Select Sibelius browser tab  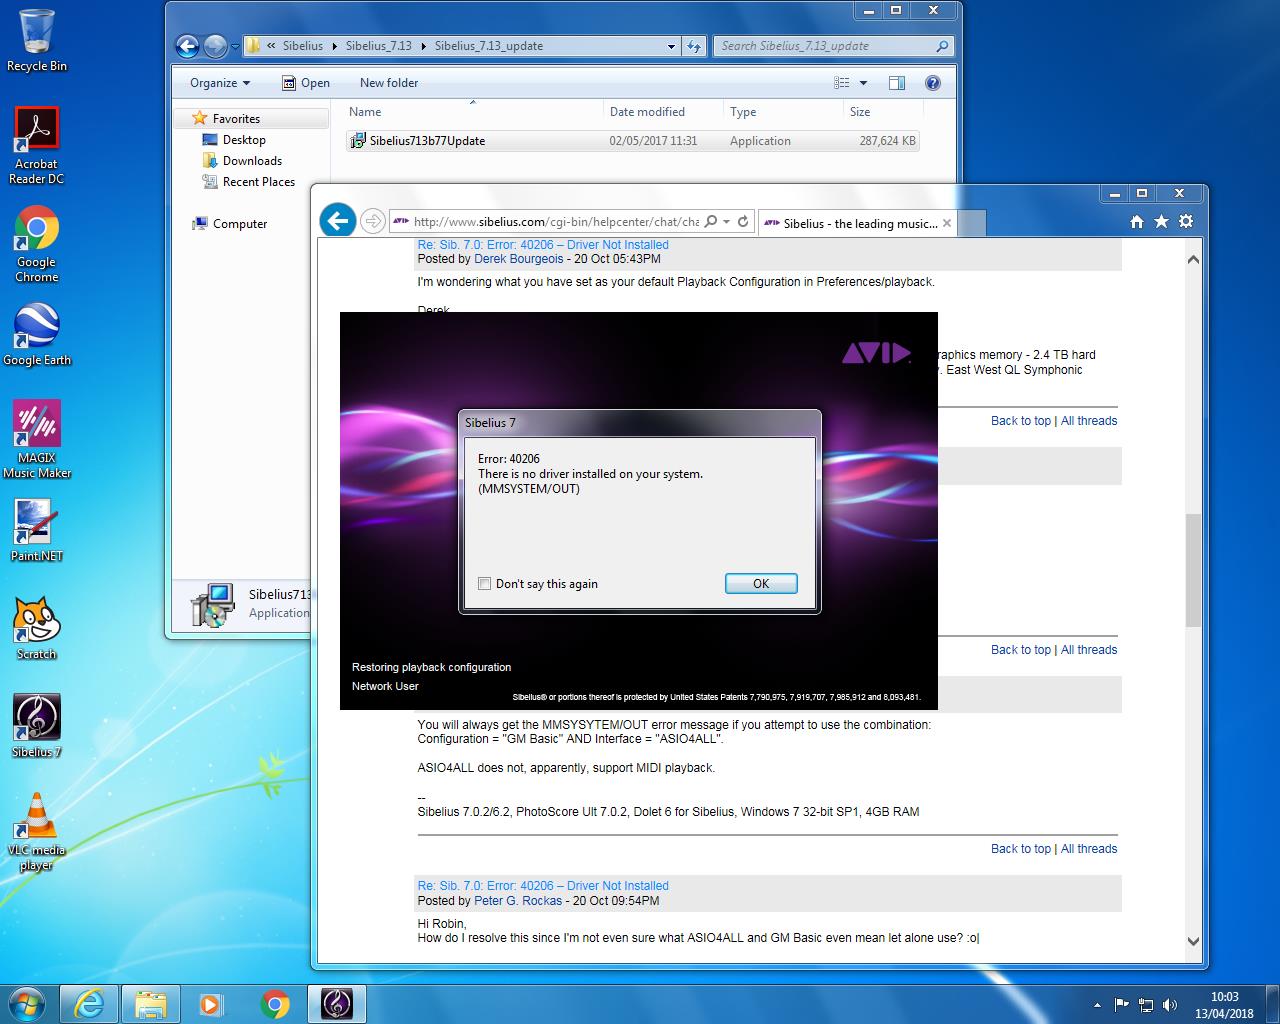pos(858,223)
